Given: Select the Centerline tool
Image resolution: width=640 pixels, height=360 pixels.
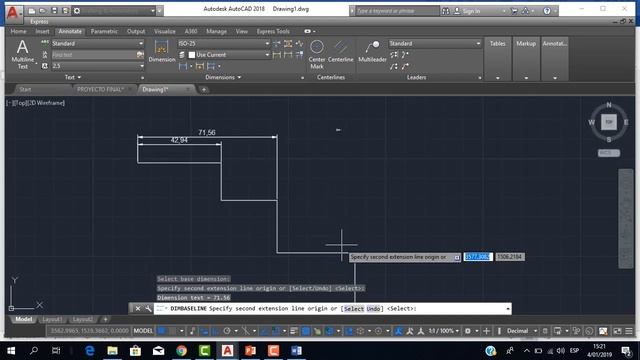Looking at the screenshot, I should pos(341,51).
